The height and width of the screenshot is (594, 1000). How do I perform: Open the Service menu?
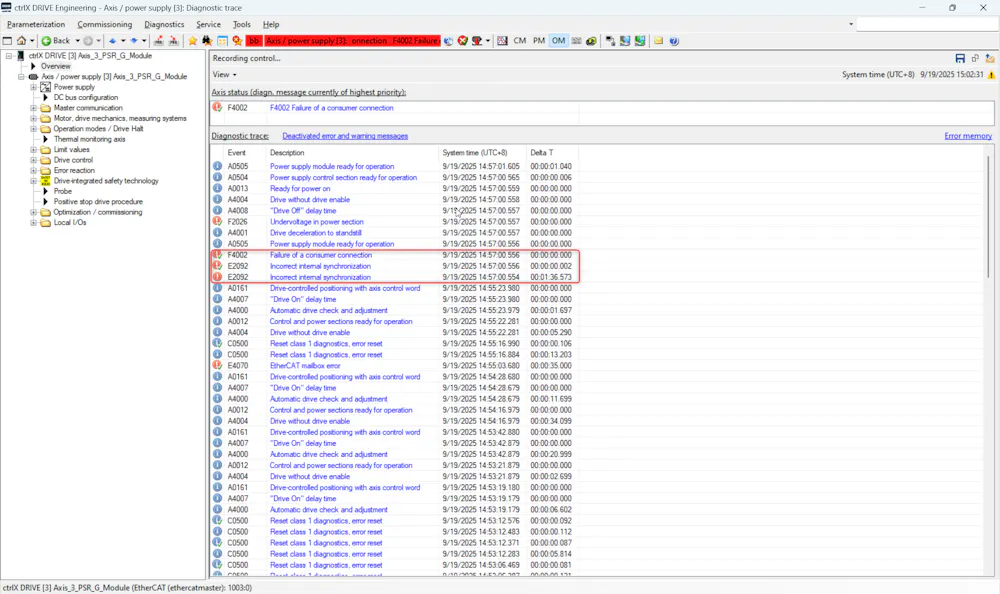[208, 24]
